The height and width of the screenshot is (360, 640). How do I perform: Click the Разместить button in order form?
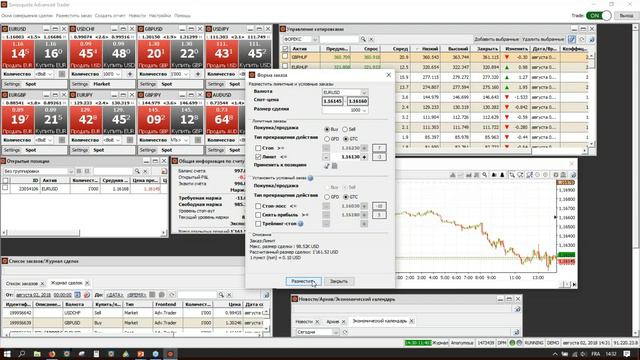pyautogui.click(x=303, y=281)
